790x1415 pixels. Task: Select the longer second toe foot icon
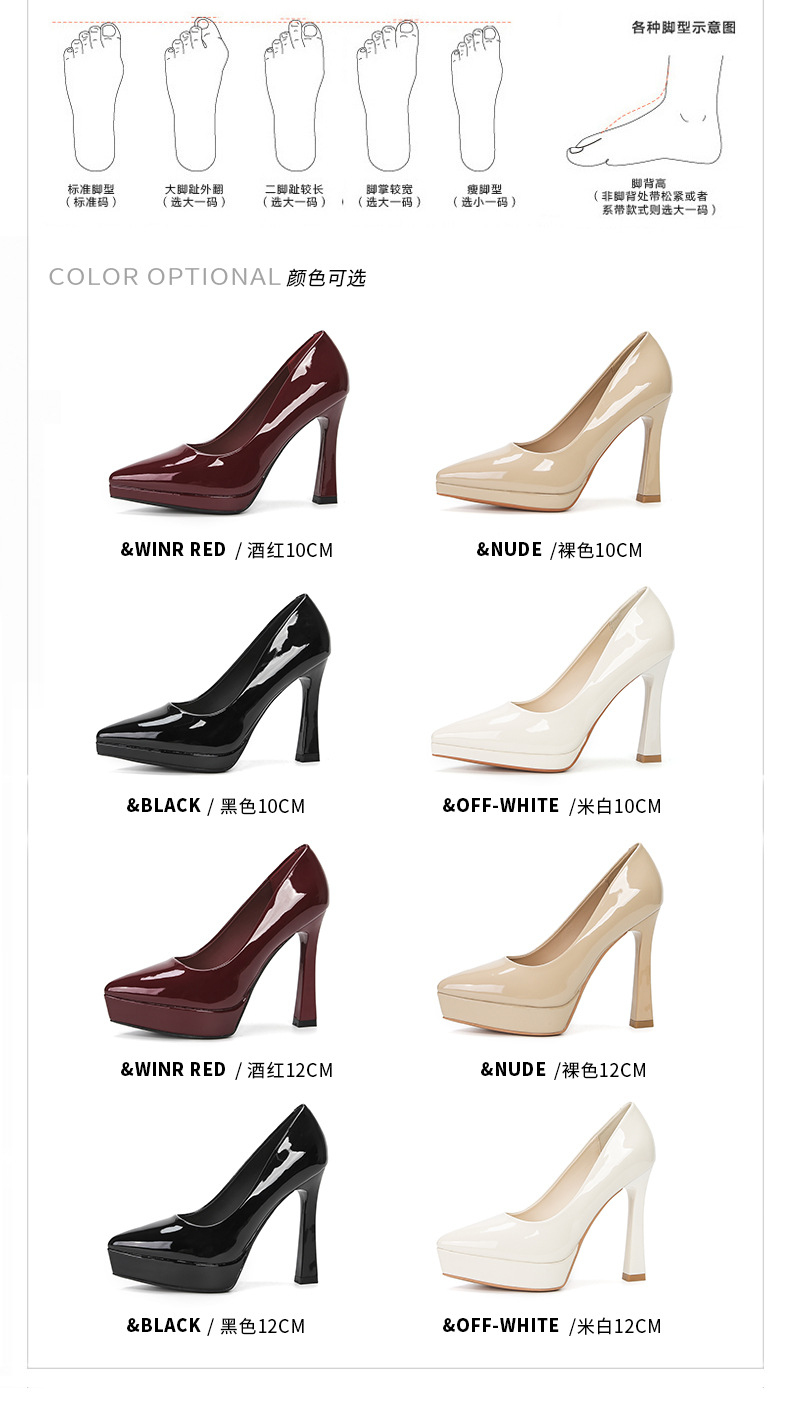[294, 97]
